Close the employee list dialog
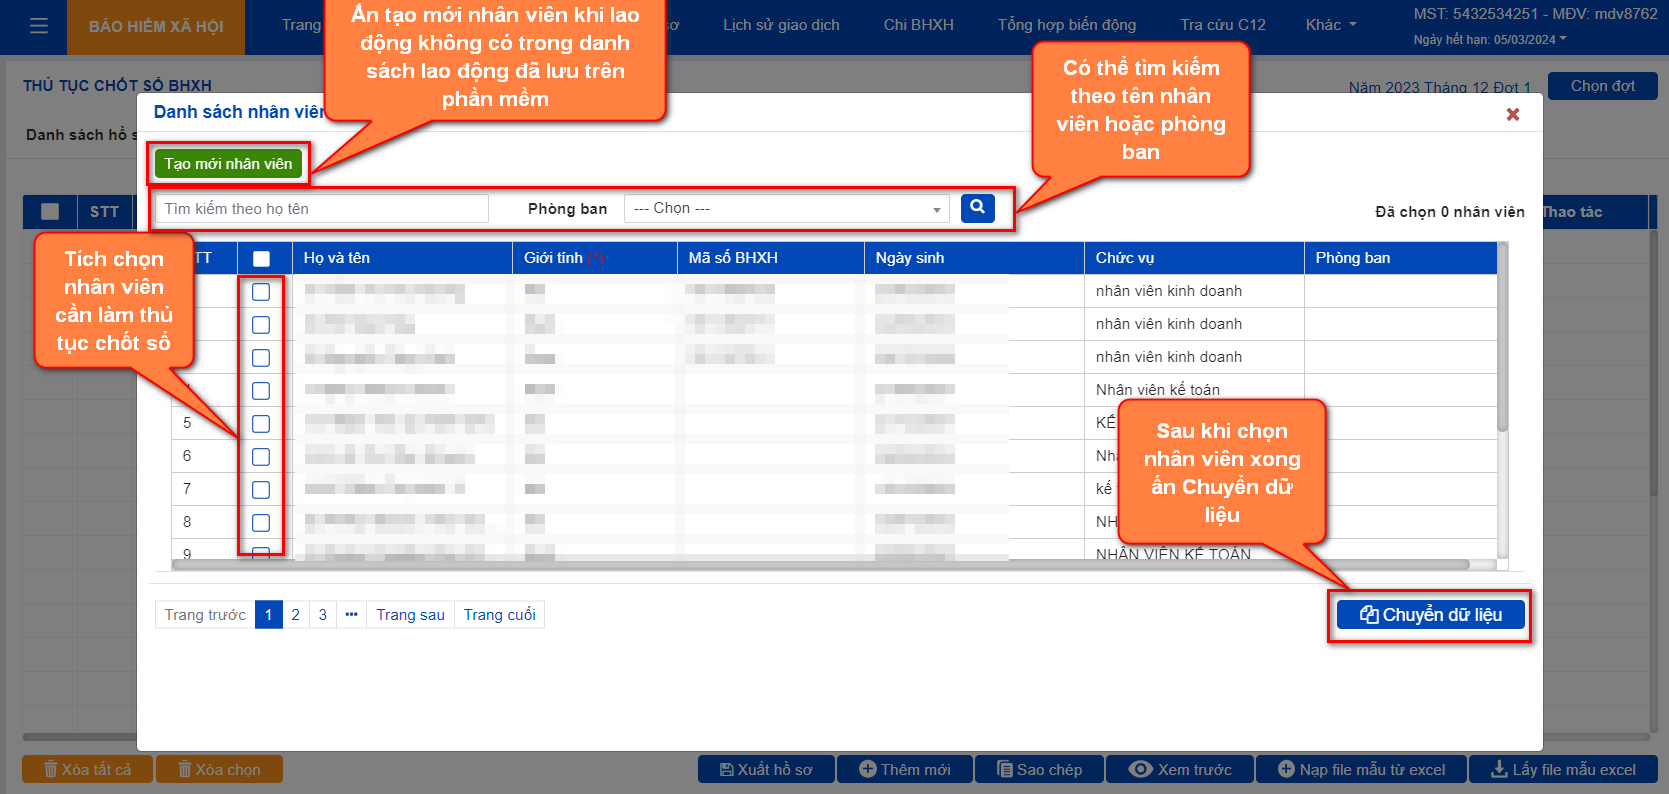This screenshot has width=1669, height=794. [1512, 115]
